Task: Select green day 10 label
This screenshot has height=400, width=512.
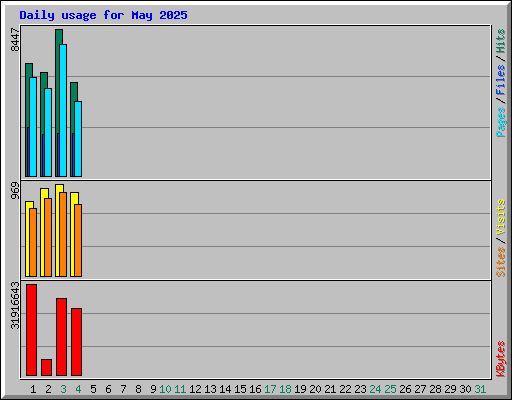Action: [165, 389]
